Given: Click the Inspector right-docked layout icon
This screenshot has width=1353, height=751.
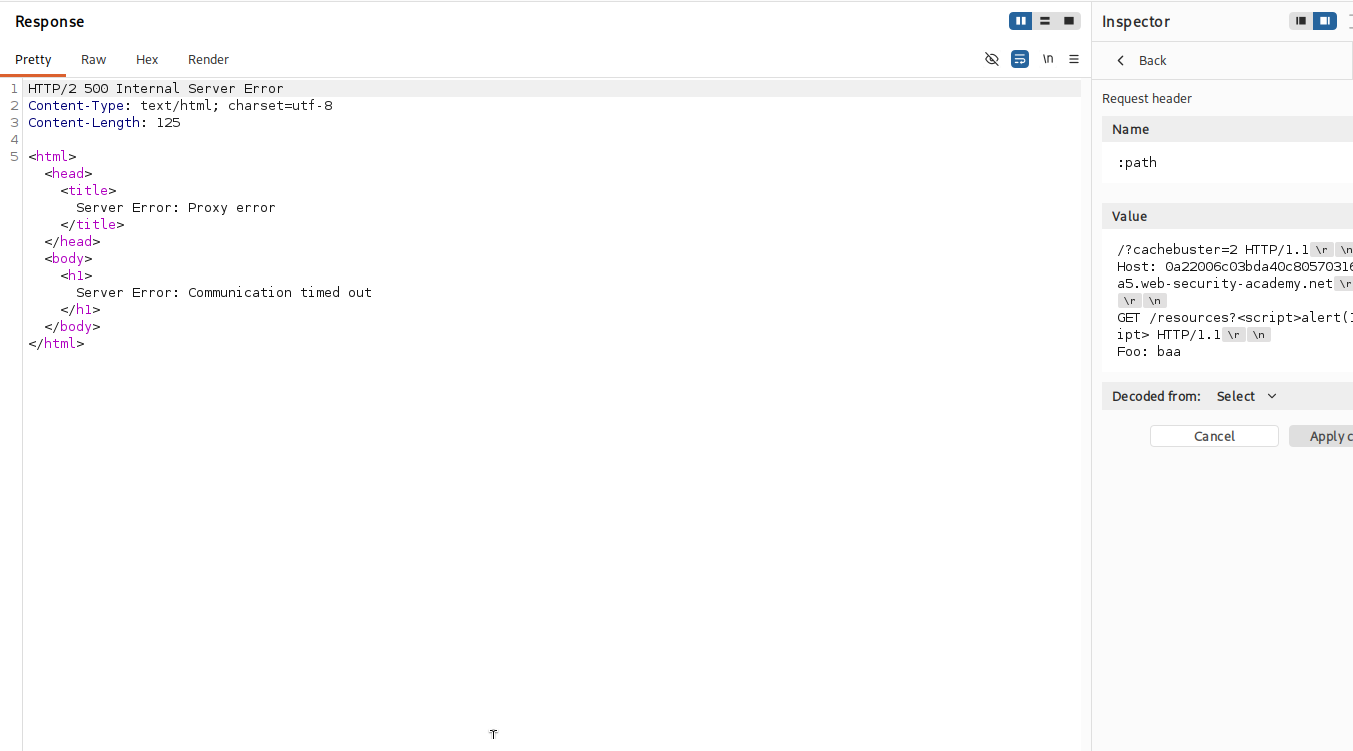Looking at the screenshot, I should (x=1324, y=21).
